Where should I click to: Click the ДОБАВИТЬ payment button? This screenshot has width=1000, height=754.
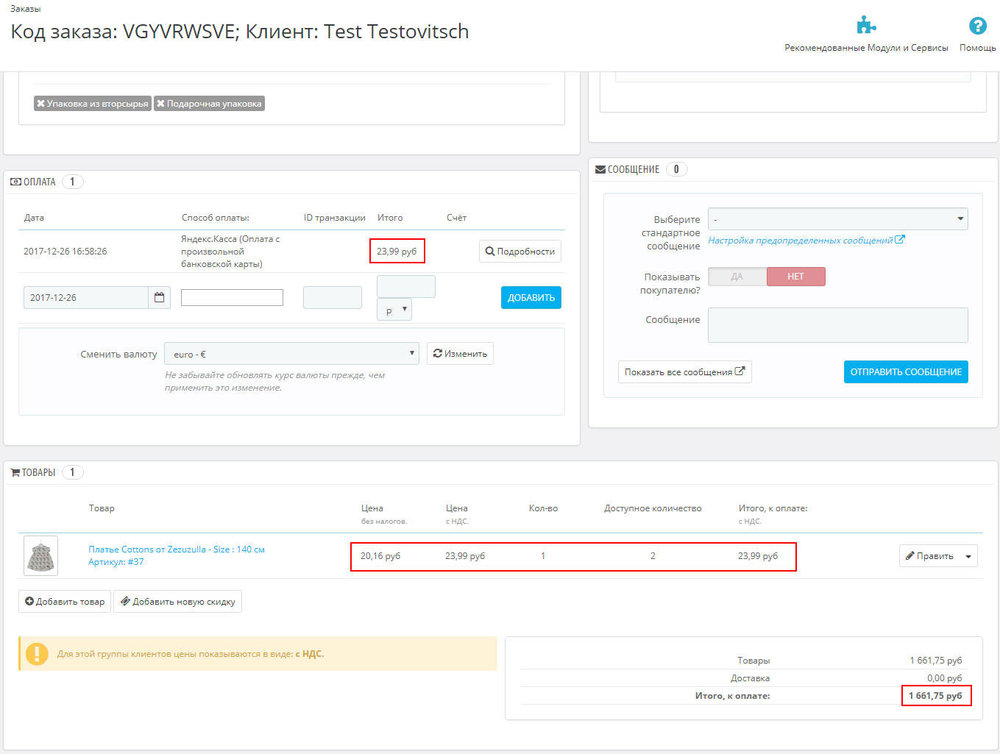(531, 297)
